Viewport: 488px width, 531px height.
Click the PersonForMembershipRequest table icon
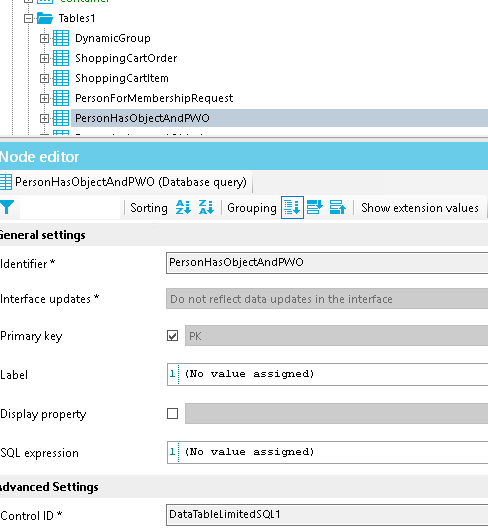pos(61,98)
